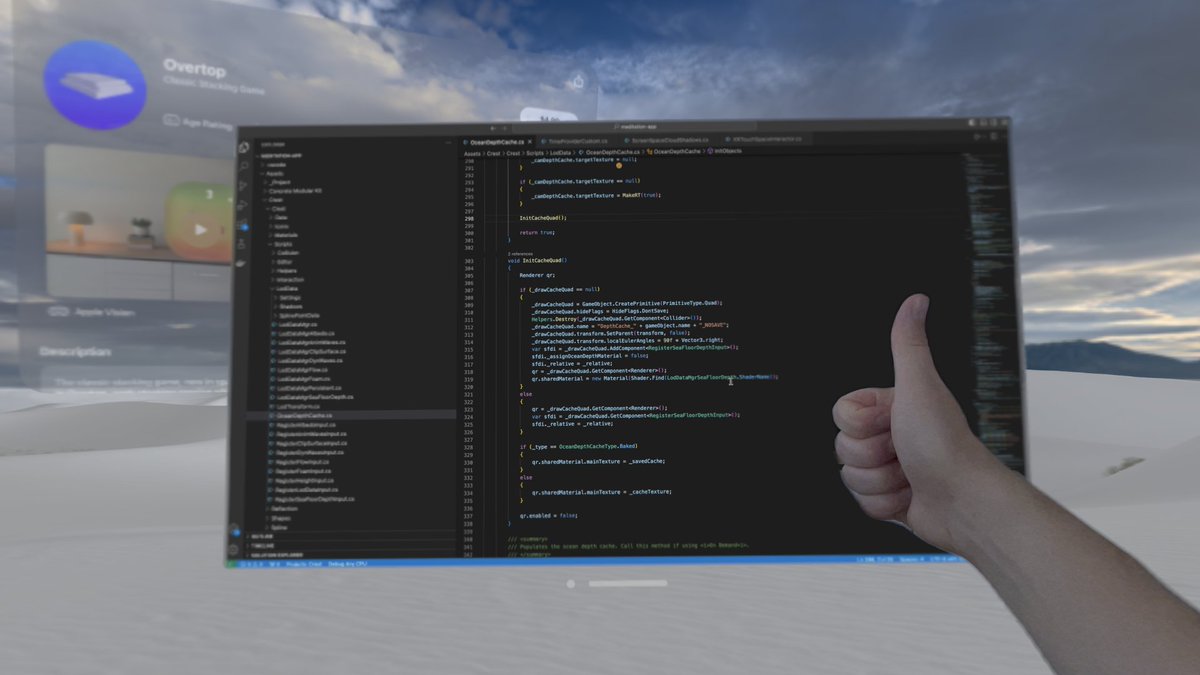Play the Overtop preview video in background window

pos(201,229)
